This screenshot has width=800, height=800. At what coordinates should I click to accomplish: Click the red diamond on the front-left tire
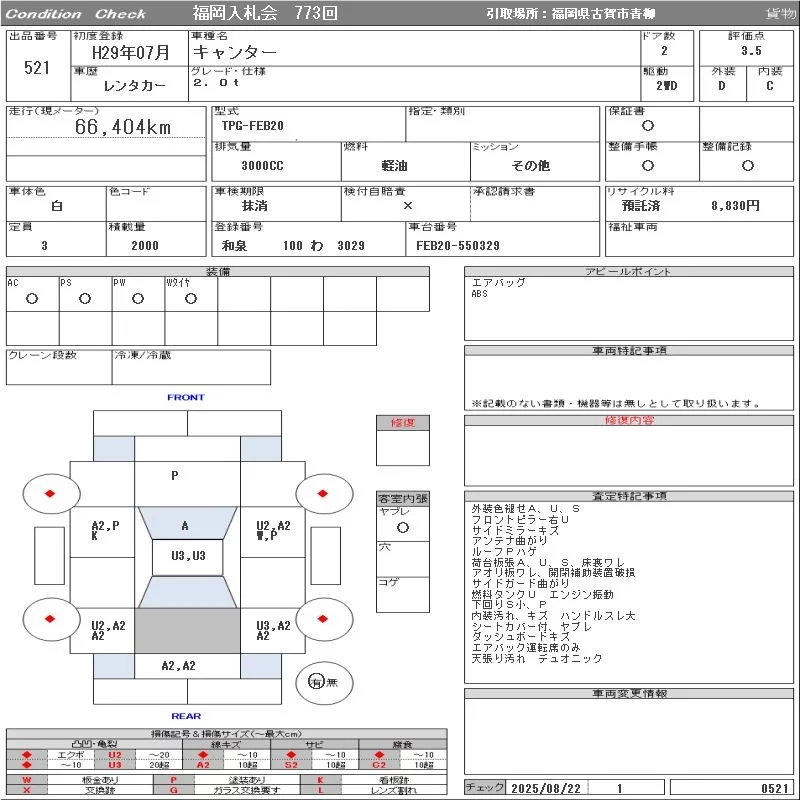pyautogui.click(x=50, y=493)
